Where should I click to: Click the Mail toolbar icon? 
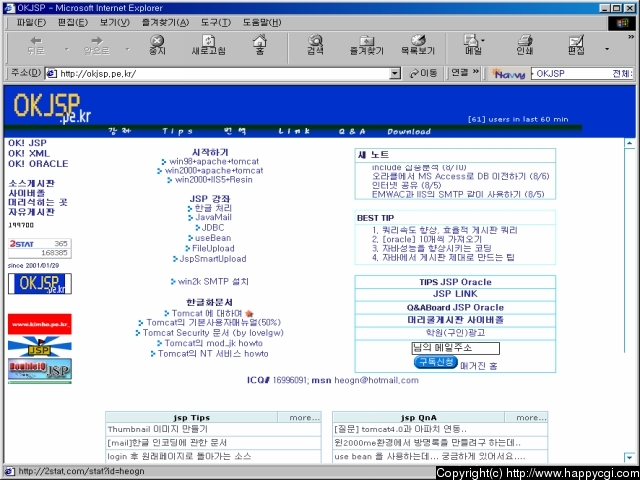pos(471,40)
